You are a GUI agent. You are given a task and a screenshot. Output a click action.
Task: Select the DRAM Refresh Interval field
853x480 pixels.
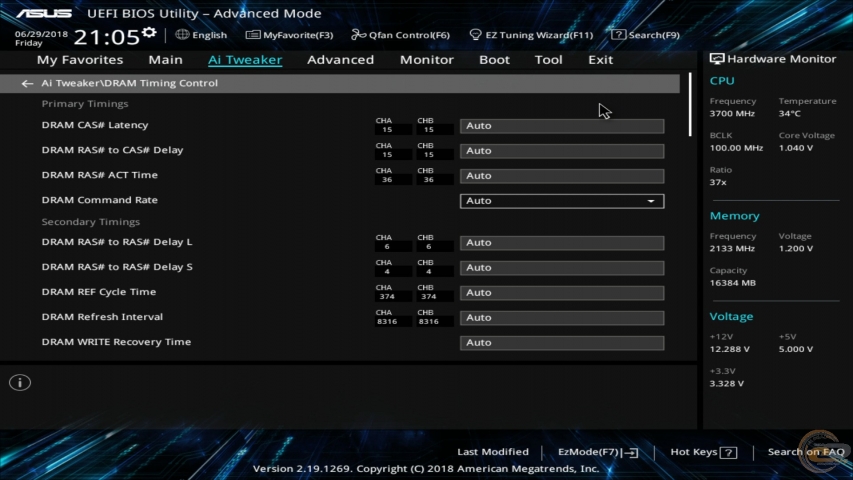[562, 318]
